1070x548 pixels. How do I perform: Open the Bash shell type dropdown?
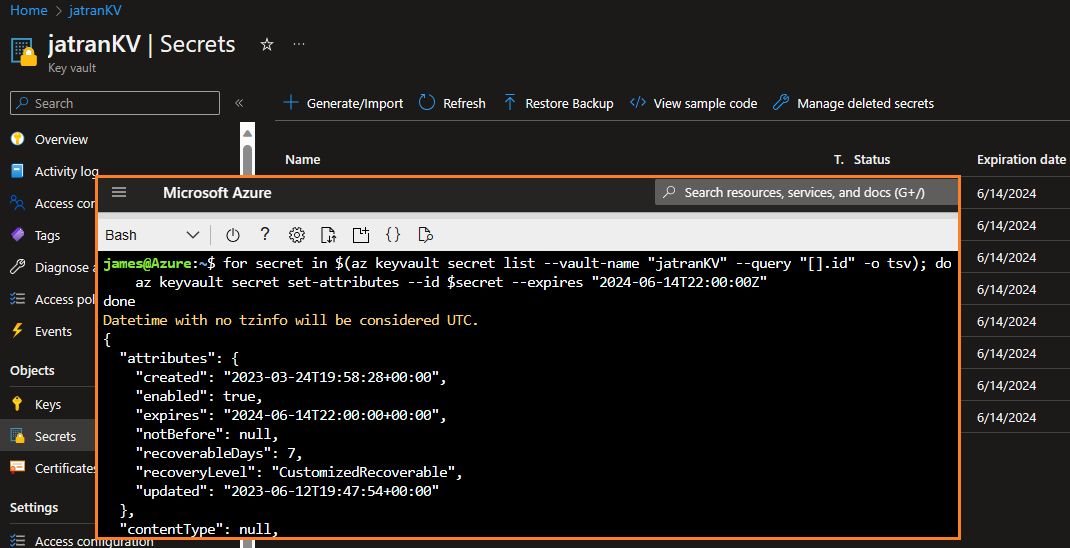click(152, 235)
